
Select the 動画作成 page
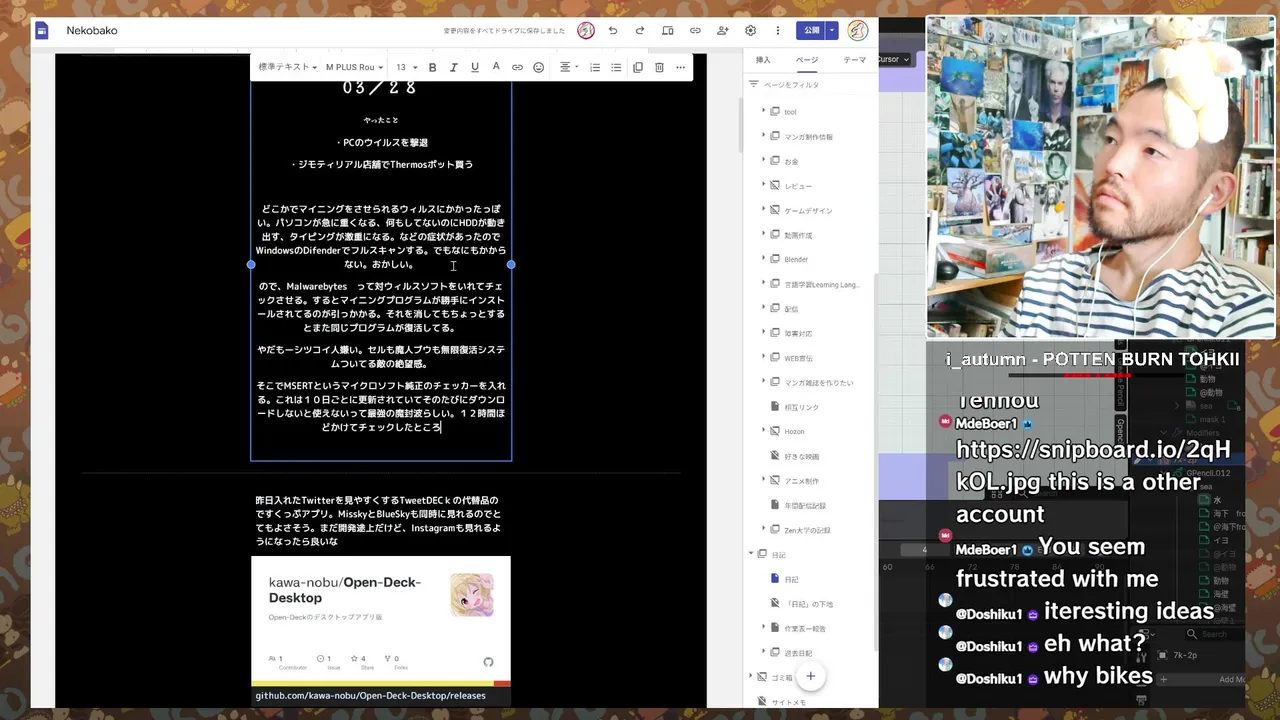pyautogui.click(x=798, y=235)
